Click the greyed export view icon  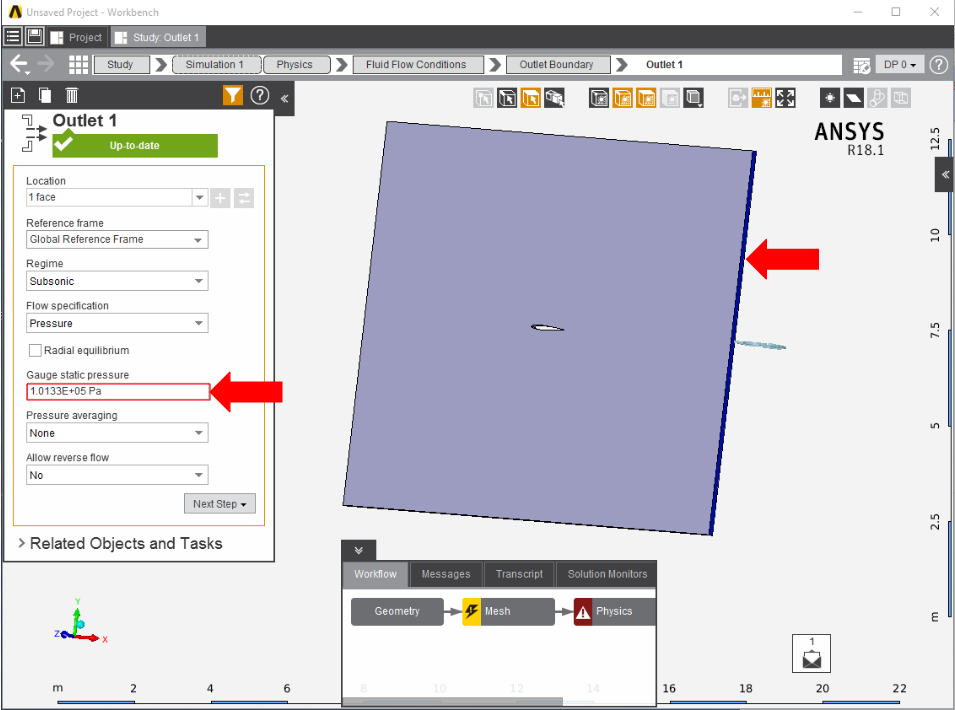click(x=738, y=98)
